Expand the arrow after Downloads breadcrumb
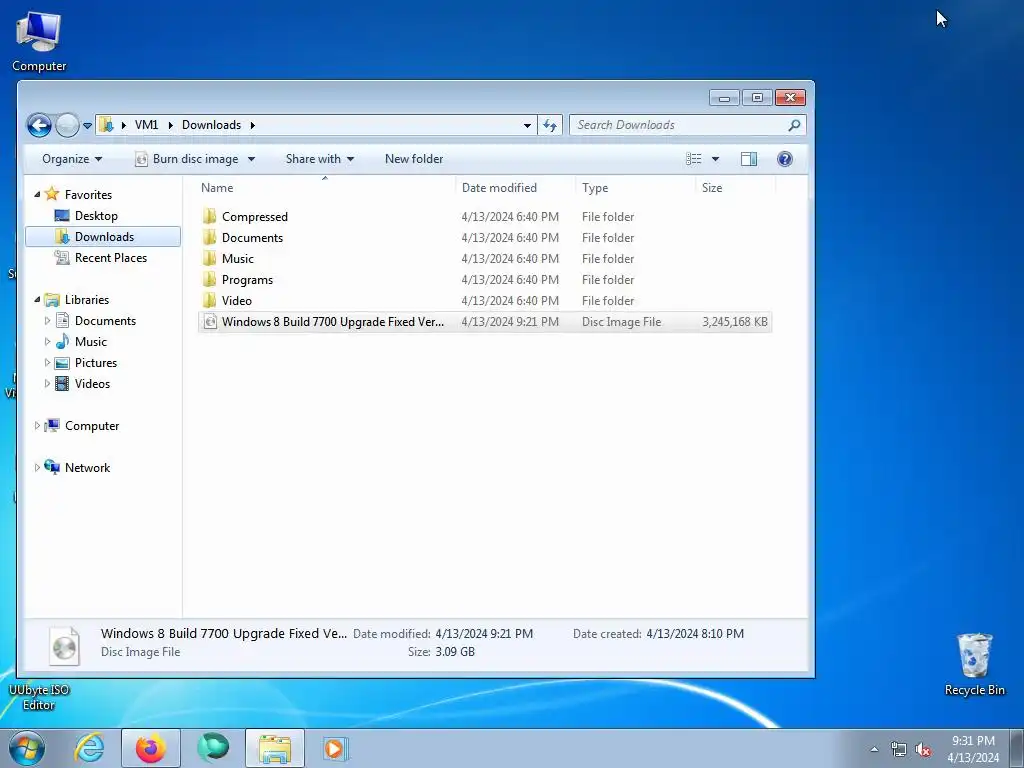Viewport: 1024px width, 768px height. pyautogui.click(x=253, y=125)
